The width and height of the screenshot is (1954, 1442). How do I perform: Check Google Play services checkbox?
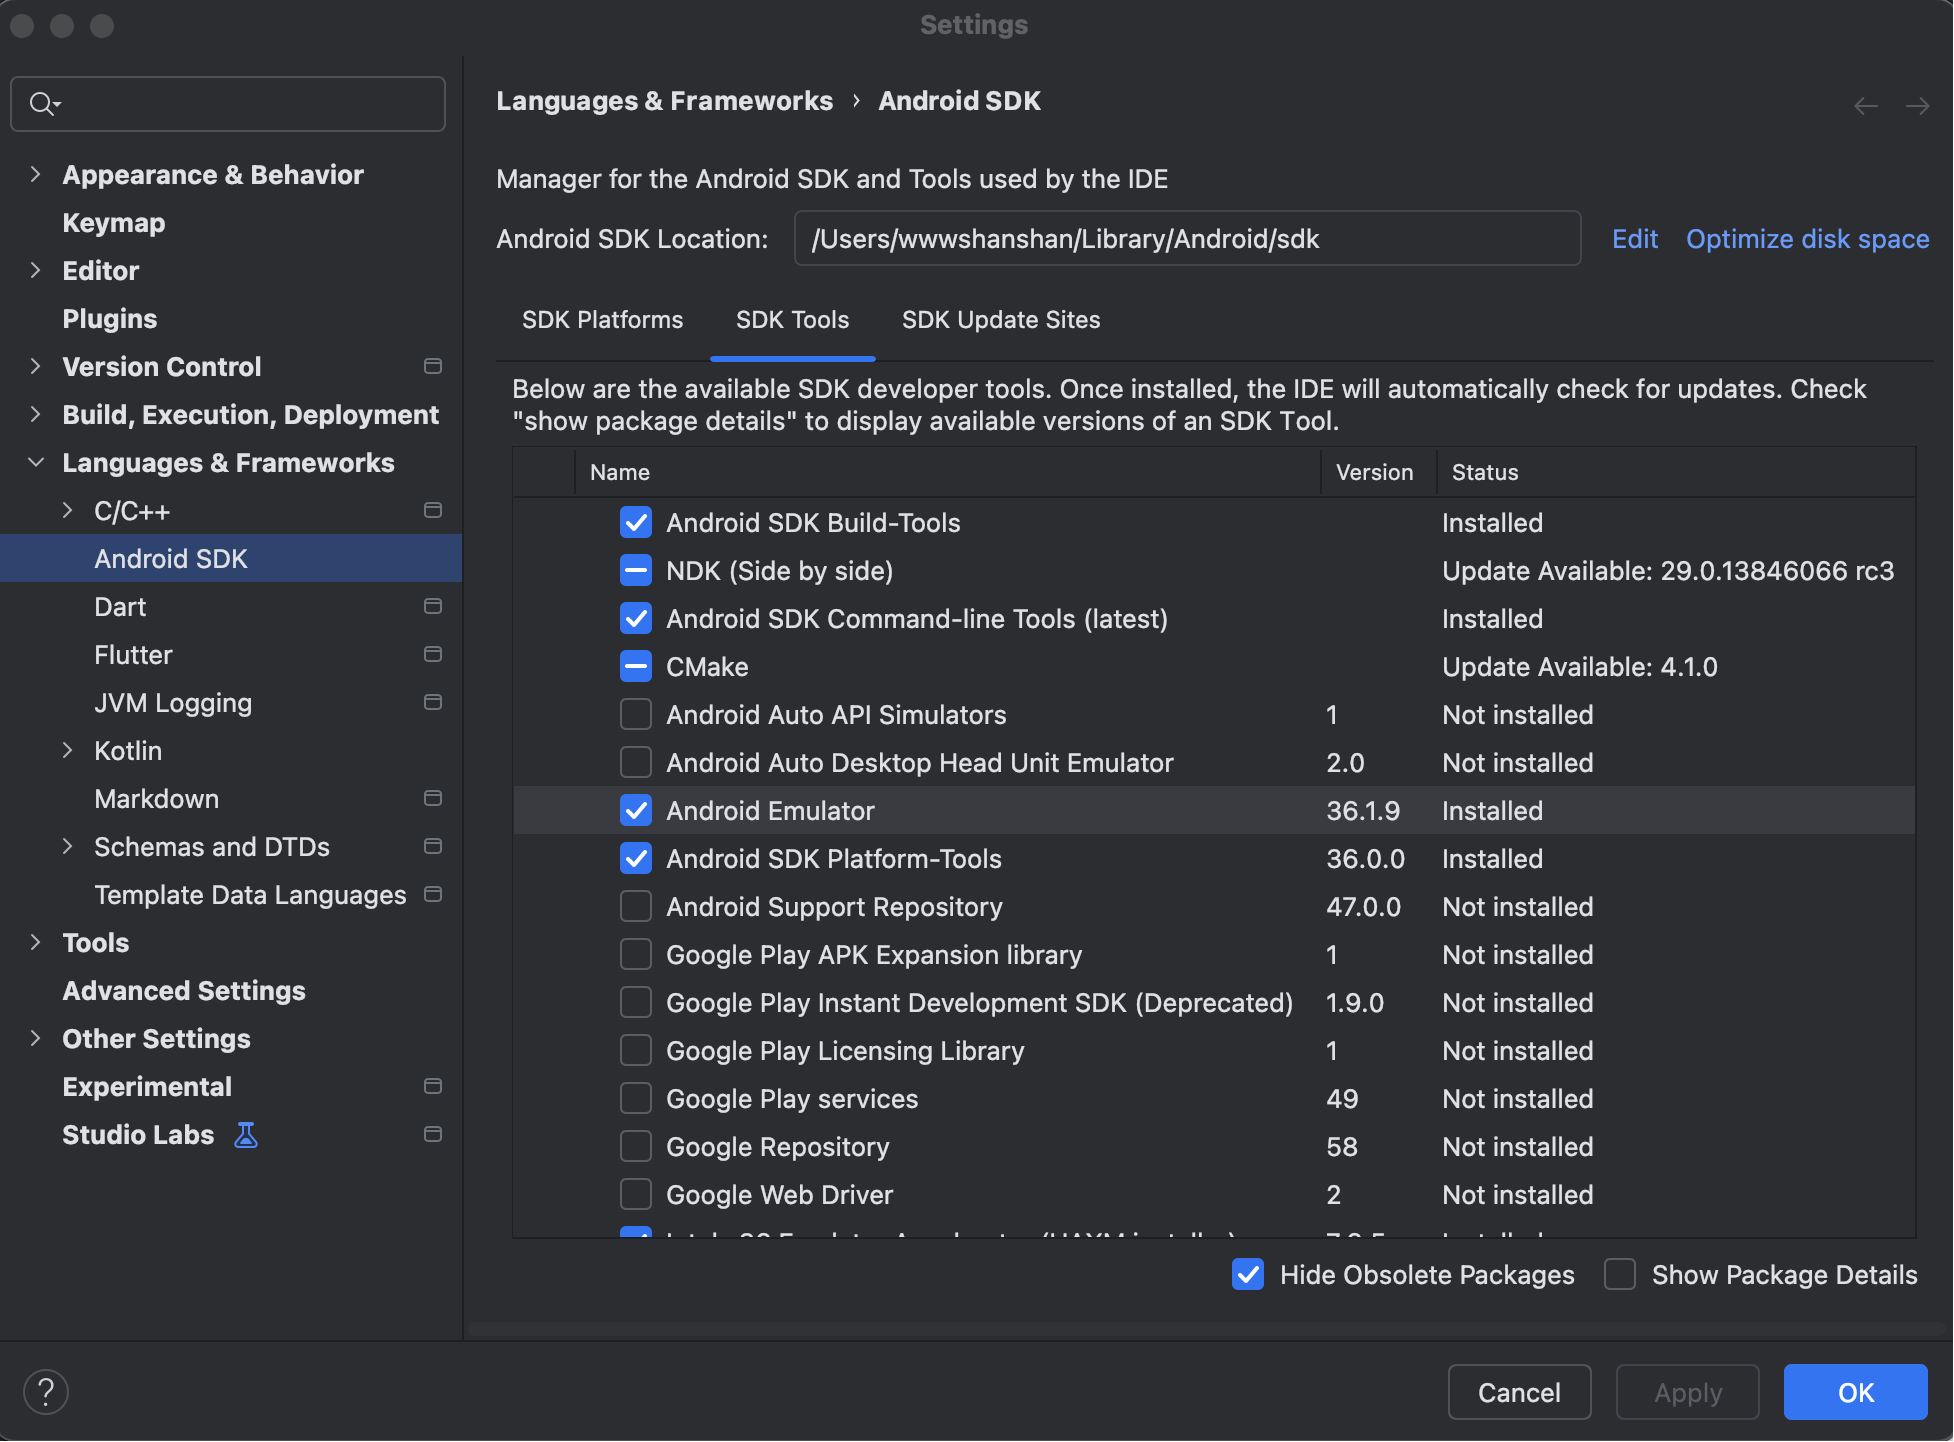pos(636,1099)
